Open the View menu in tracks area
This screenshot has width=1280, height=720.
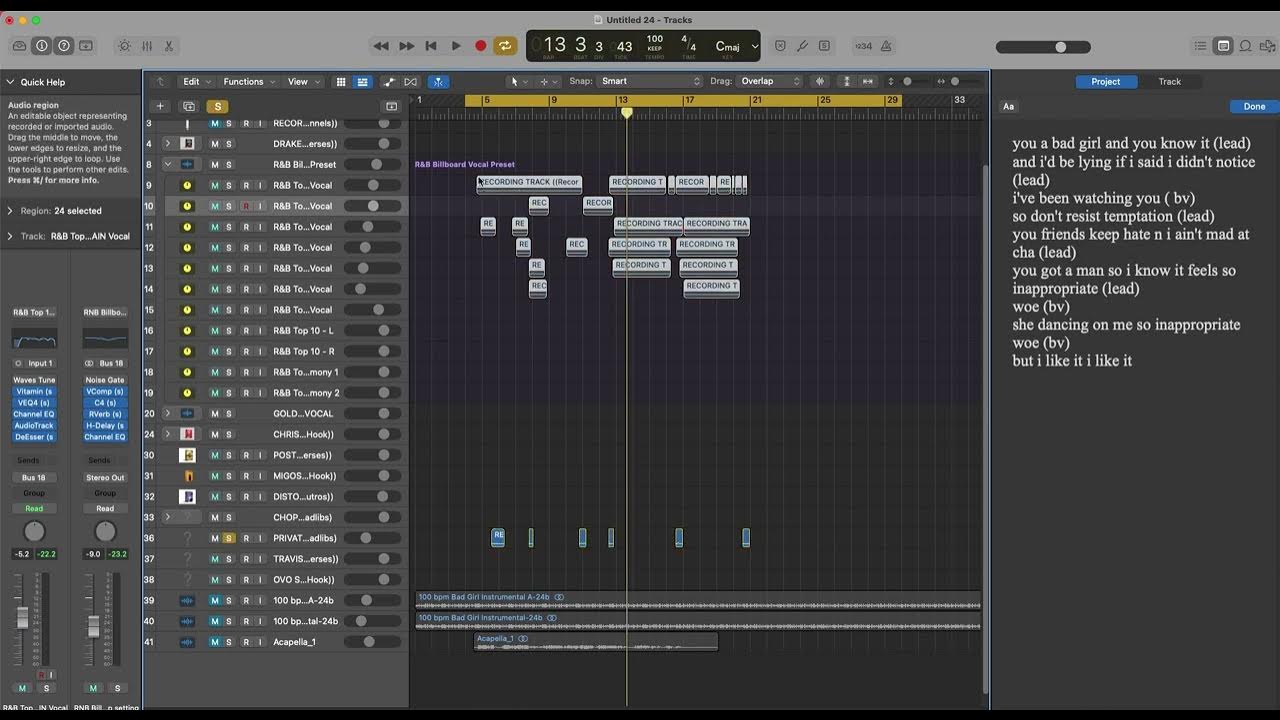304,82
